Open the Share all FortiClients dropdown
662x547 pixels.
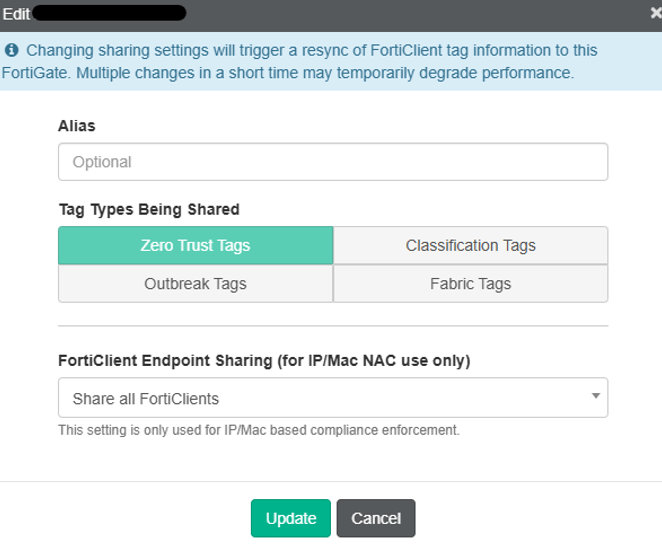(x=320, y=398)
